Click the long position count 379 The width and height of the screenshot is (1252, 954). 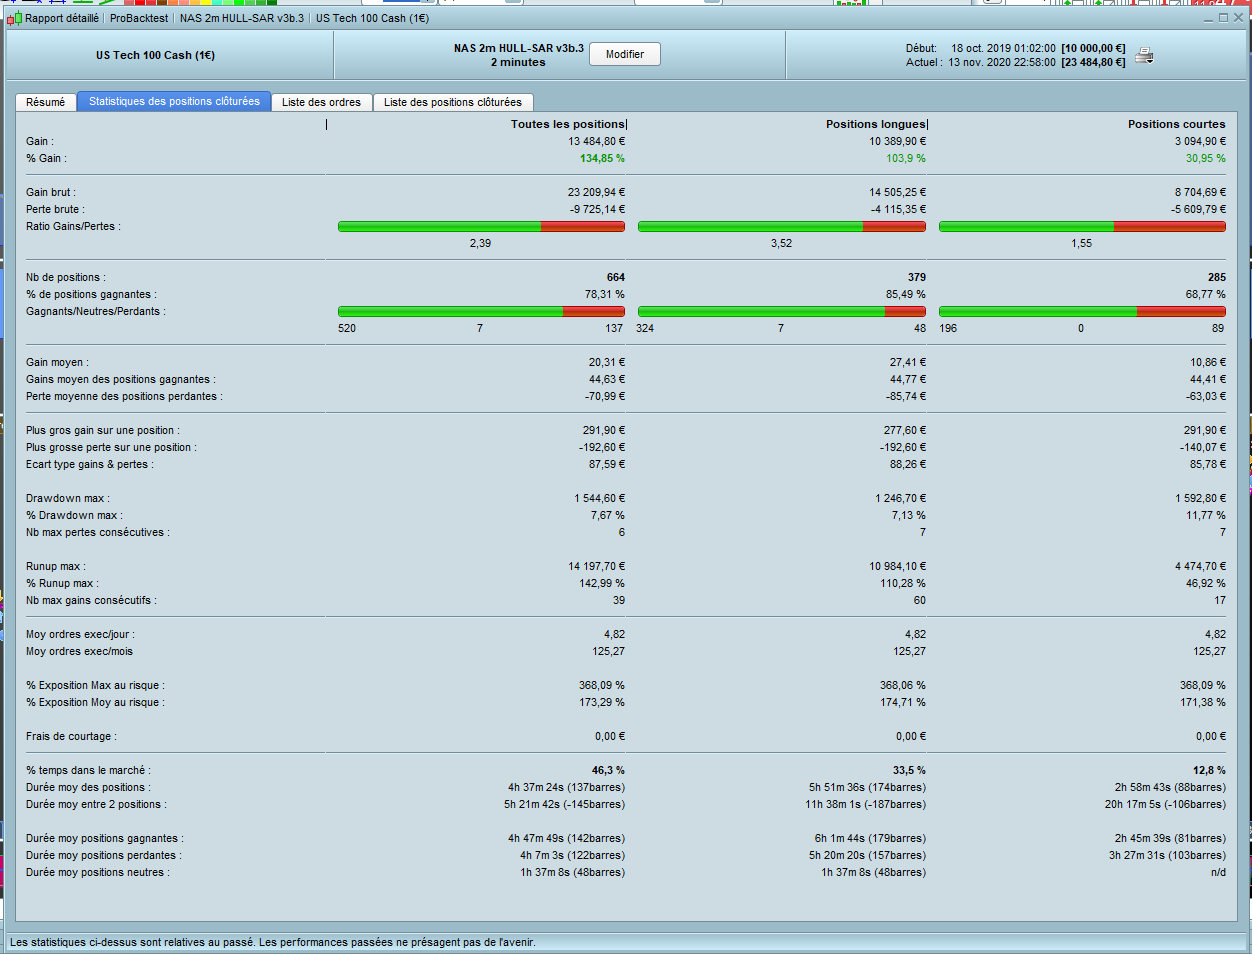pyautogui.click(x=916, y=277)
